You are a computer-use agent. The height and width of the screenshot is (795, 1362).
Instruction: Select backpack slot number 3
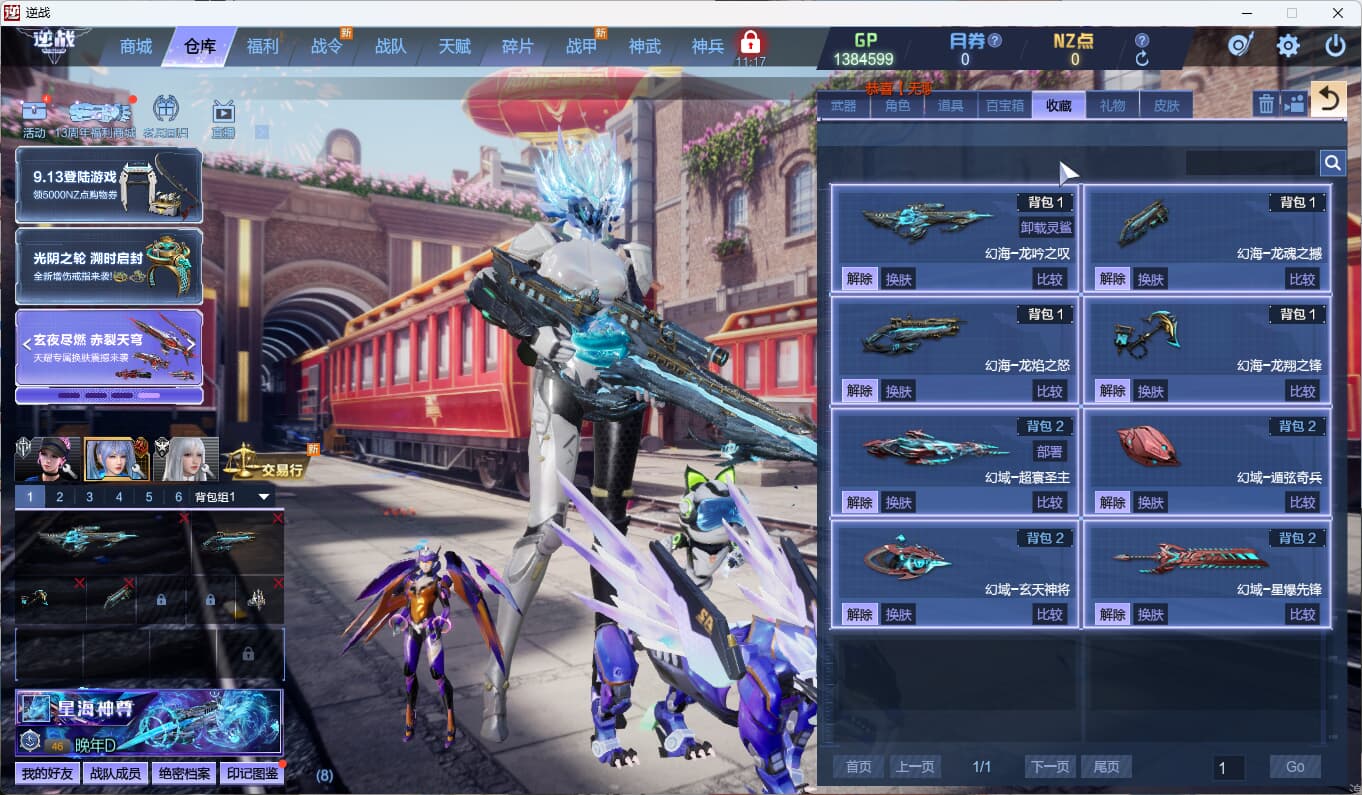[89, 497]
